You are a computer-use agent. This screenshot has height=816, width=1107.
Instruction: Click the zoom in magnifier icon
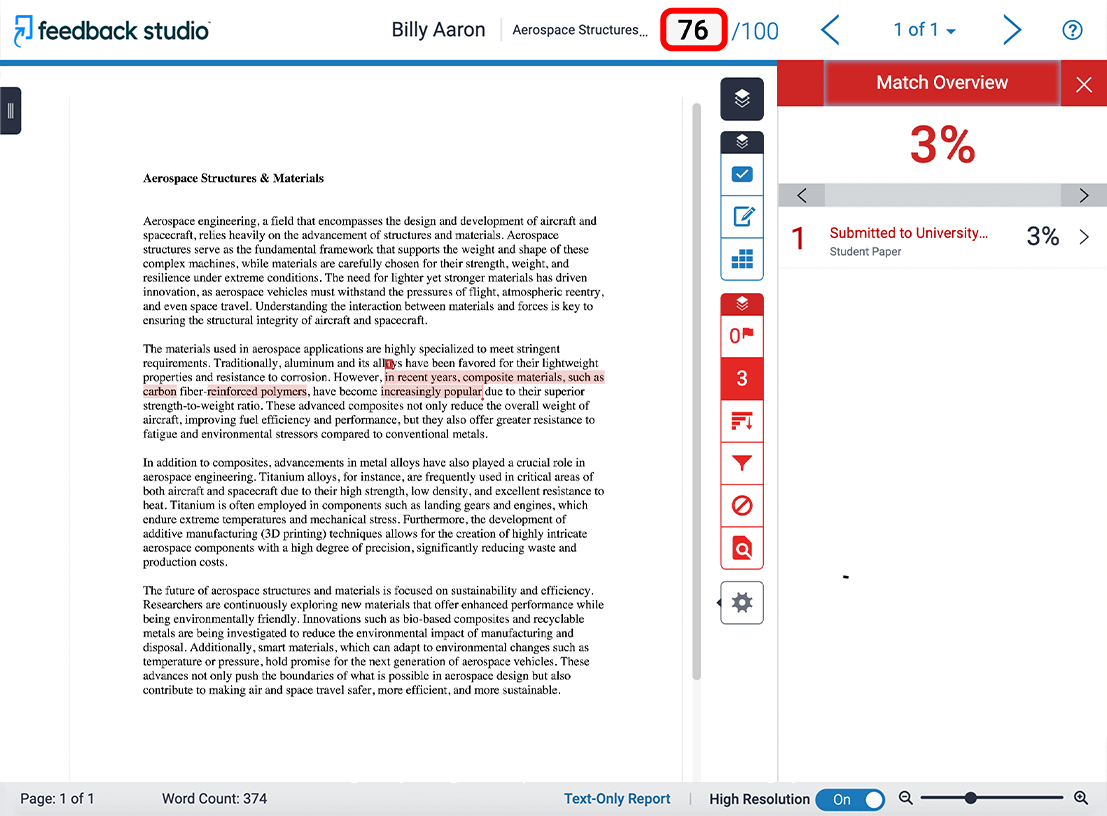(x=1081, y=798)
